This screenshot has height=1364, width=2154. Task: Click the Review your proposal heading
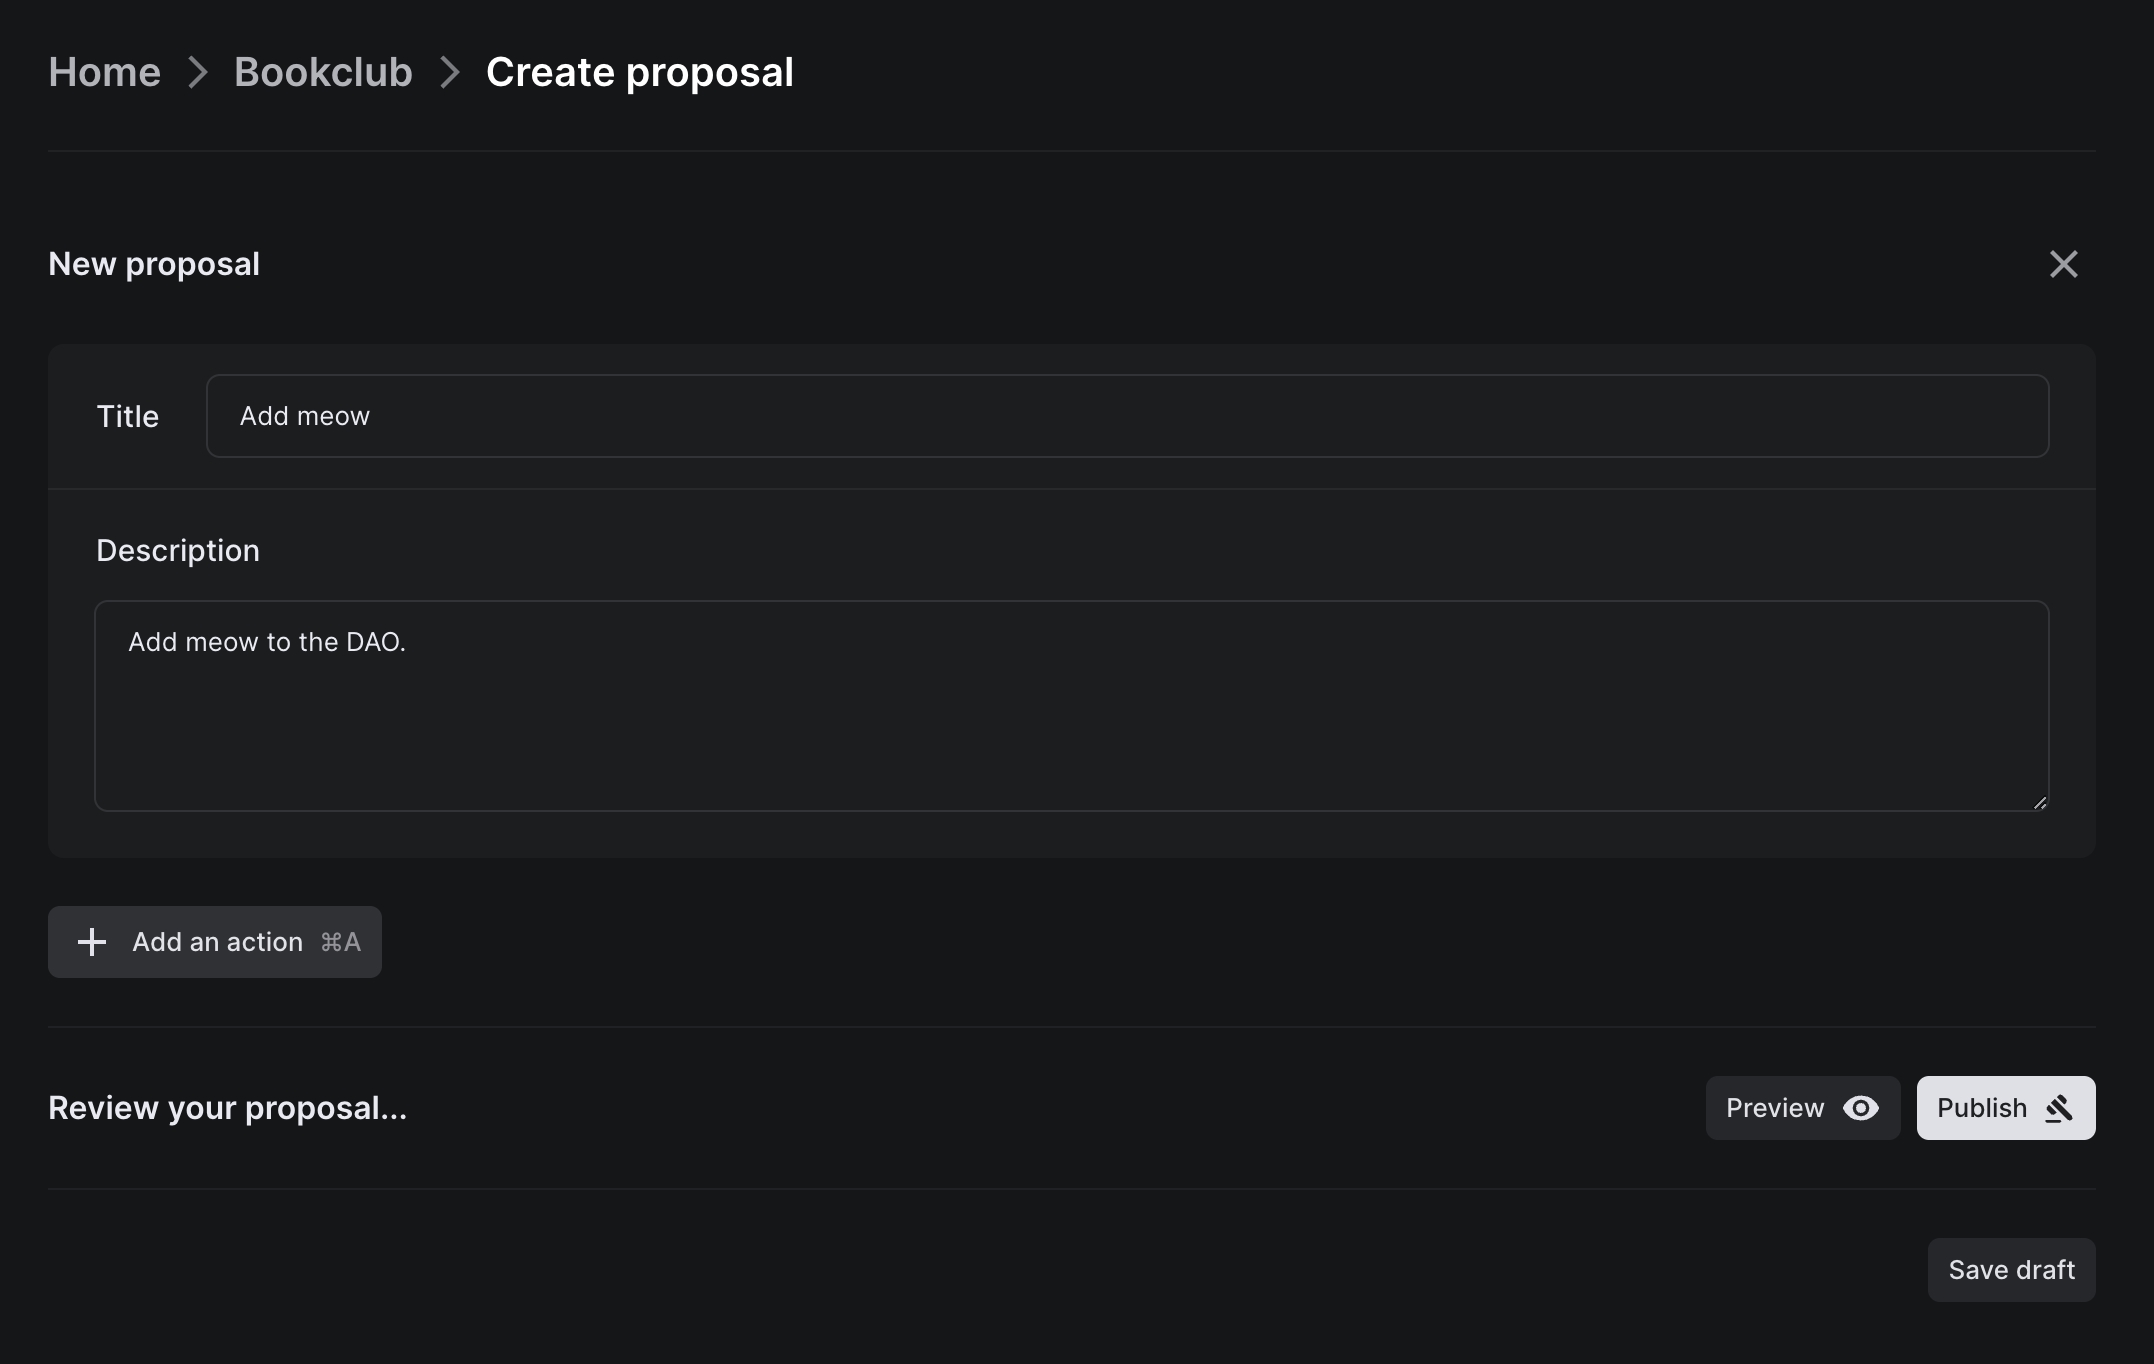pos(228,1108)
